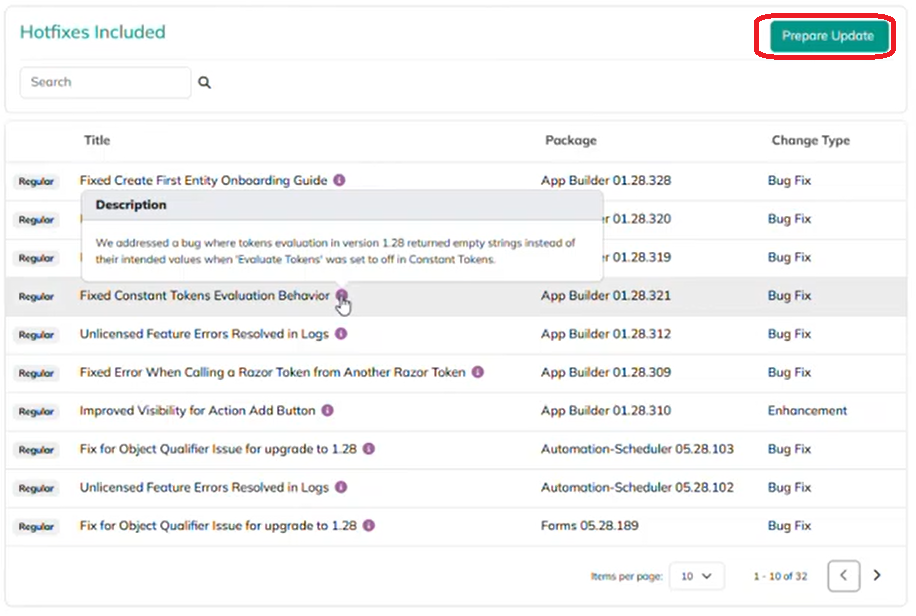Click info icon on Automation-Scheduler 05.28.103 Object Qualifier row
This screenshot has height=616, width=916.
coord(369,449)
